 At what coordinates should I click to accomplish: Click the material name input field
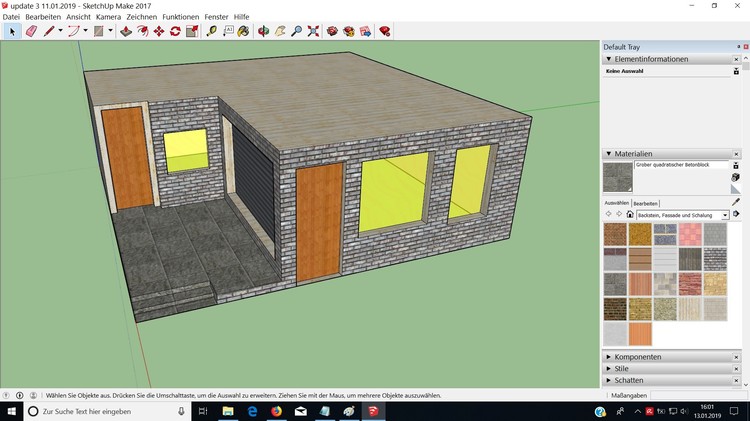tap(681, 165)
